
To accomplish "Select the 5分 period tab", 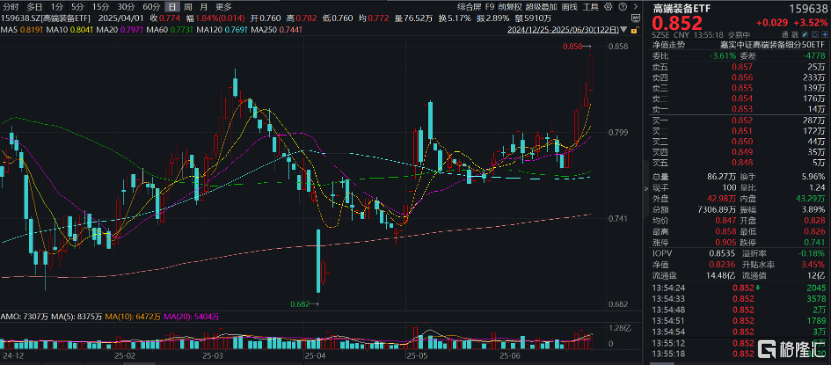I will (x=78, y=7).
